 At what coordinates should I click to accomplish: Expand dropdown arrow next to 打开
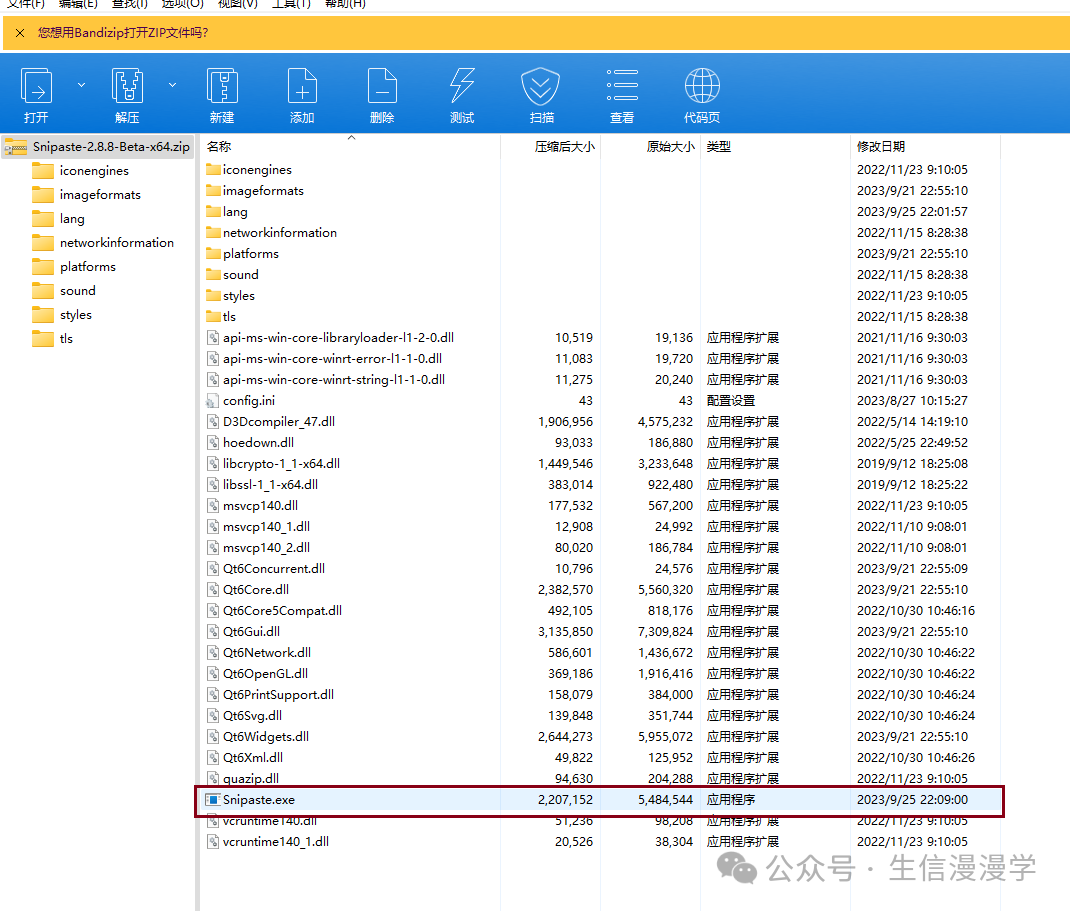[x=81, y=85]
